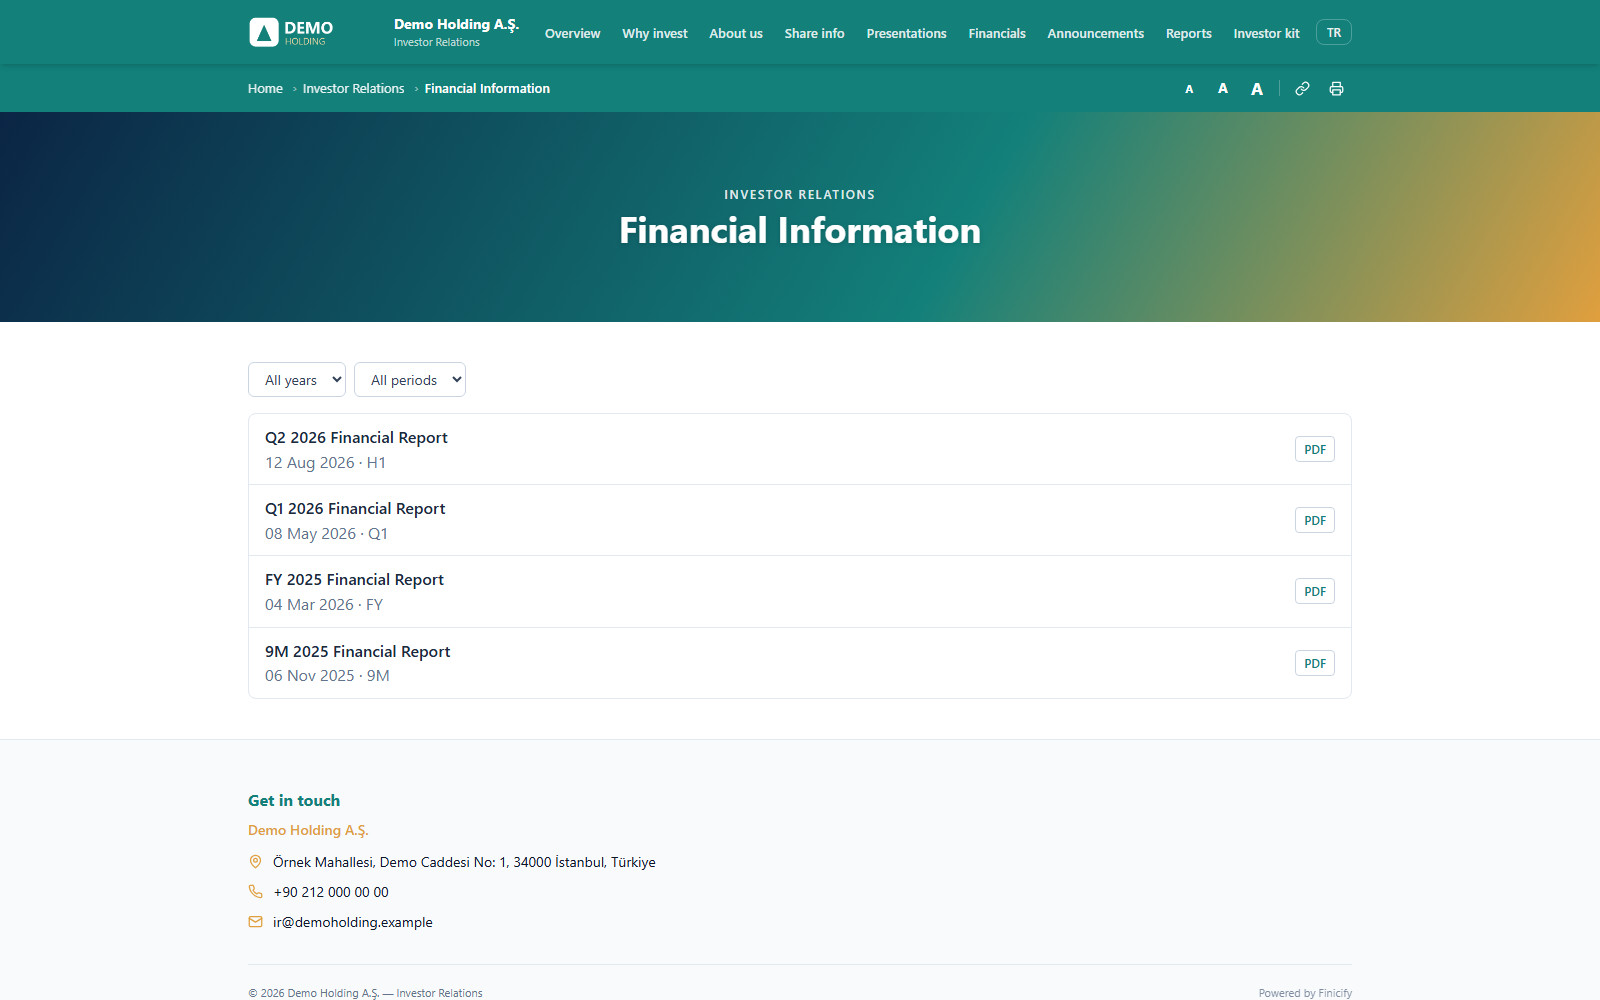
Task: Click Financial Information breadcrumb
Action: [487, 89]
